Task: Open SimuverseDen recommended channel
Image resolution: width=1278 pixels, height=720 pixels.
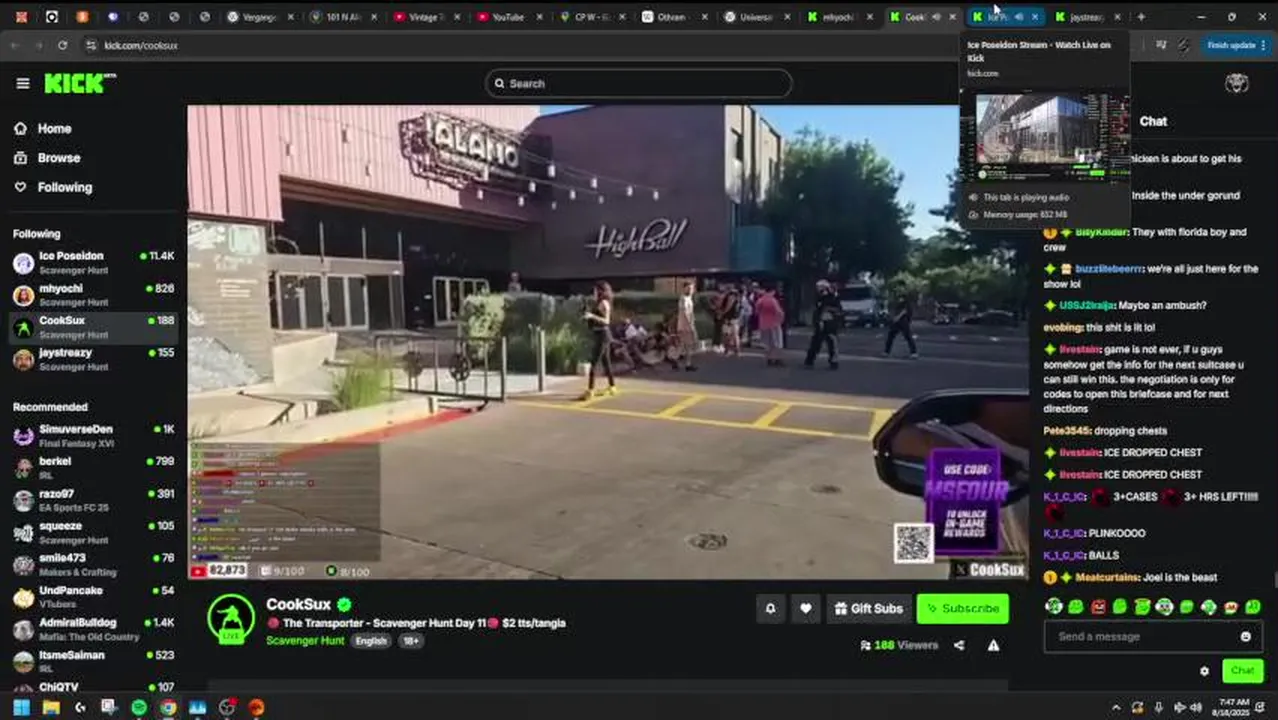Action: coord(94,435)
